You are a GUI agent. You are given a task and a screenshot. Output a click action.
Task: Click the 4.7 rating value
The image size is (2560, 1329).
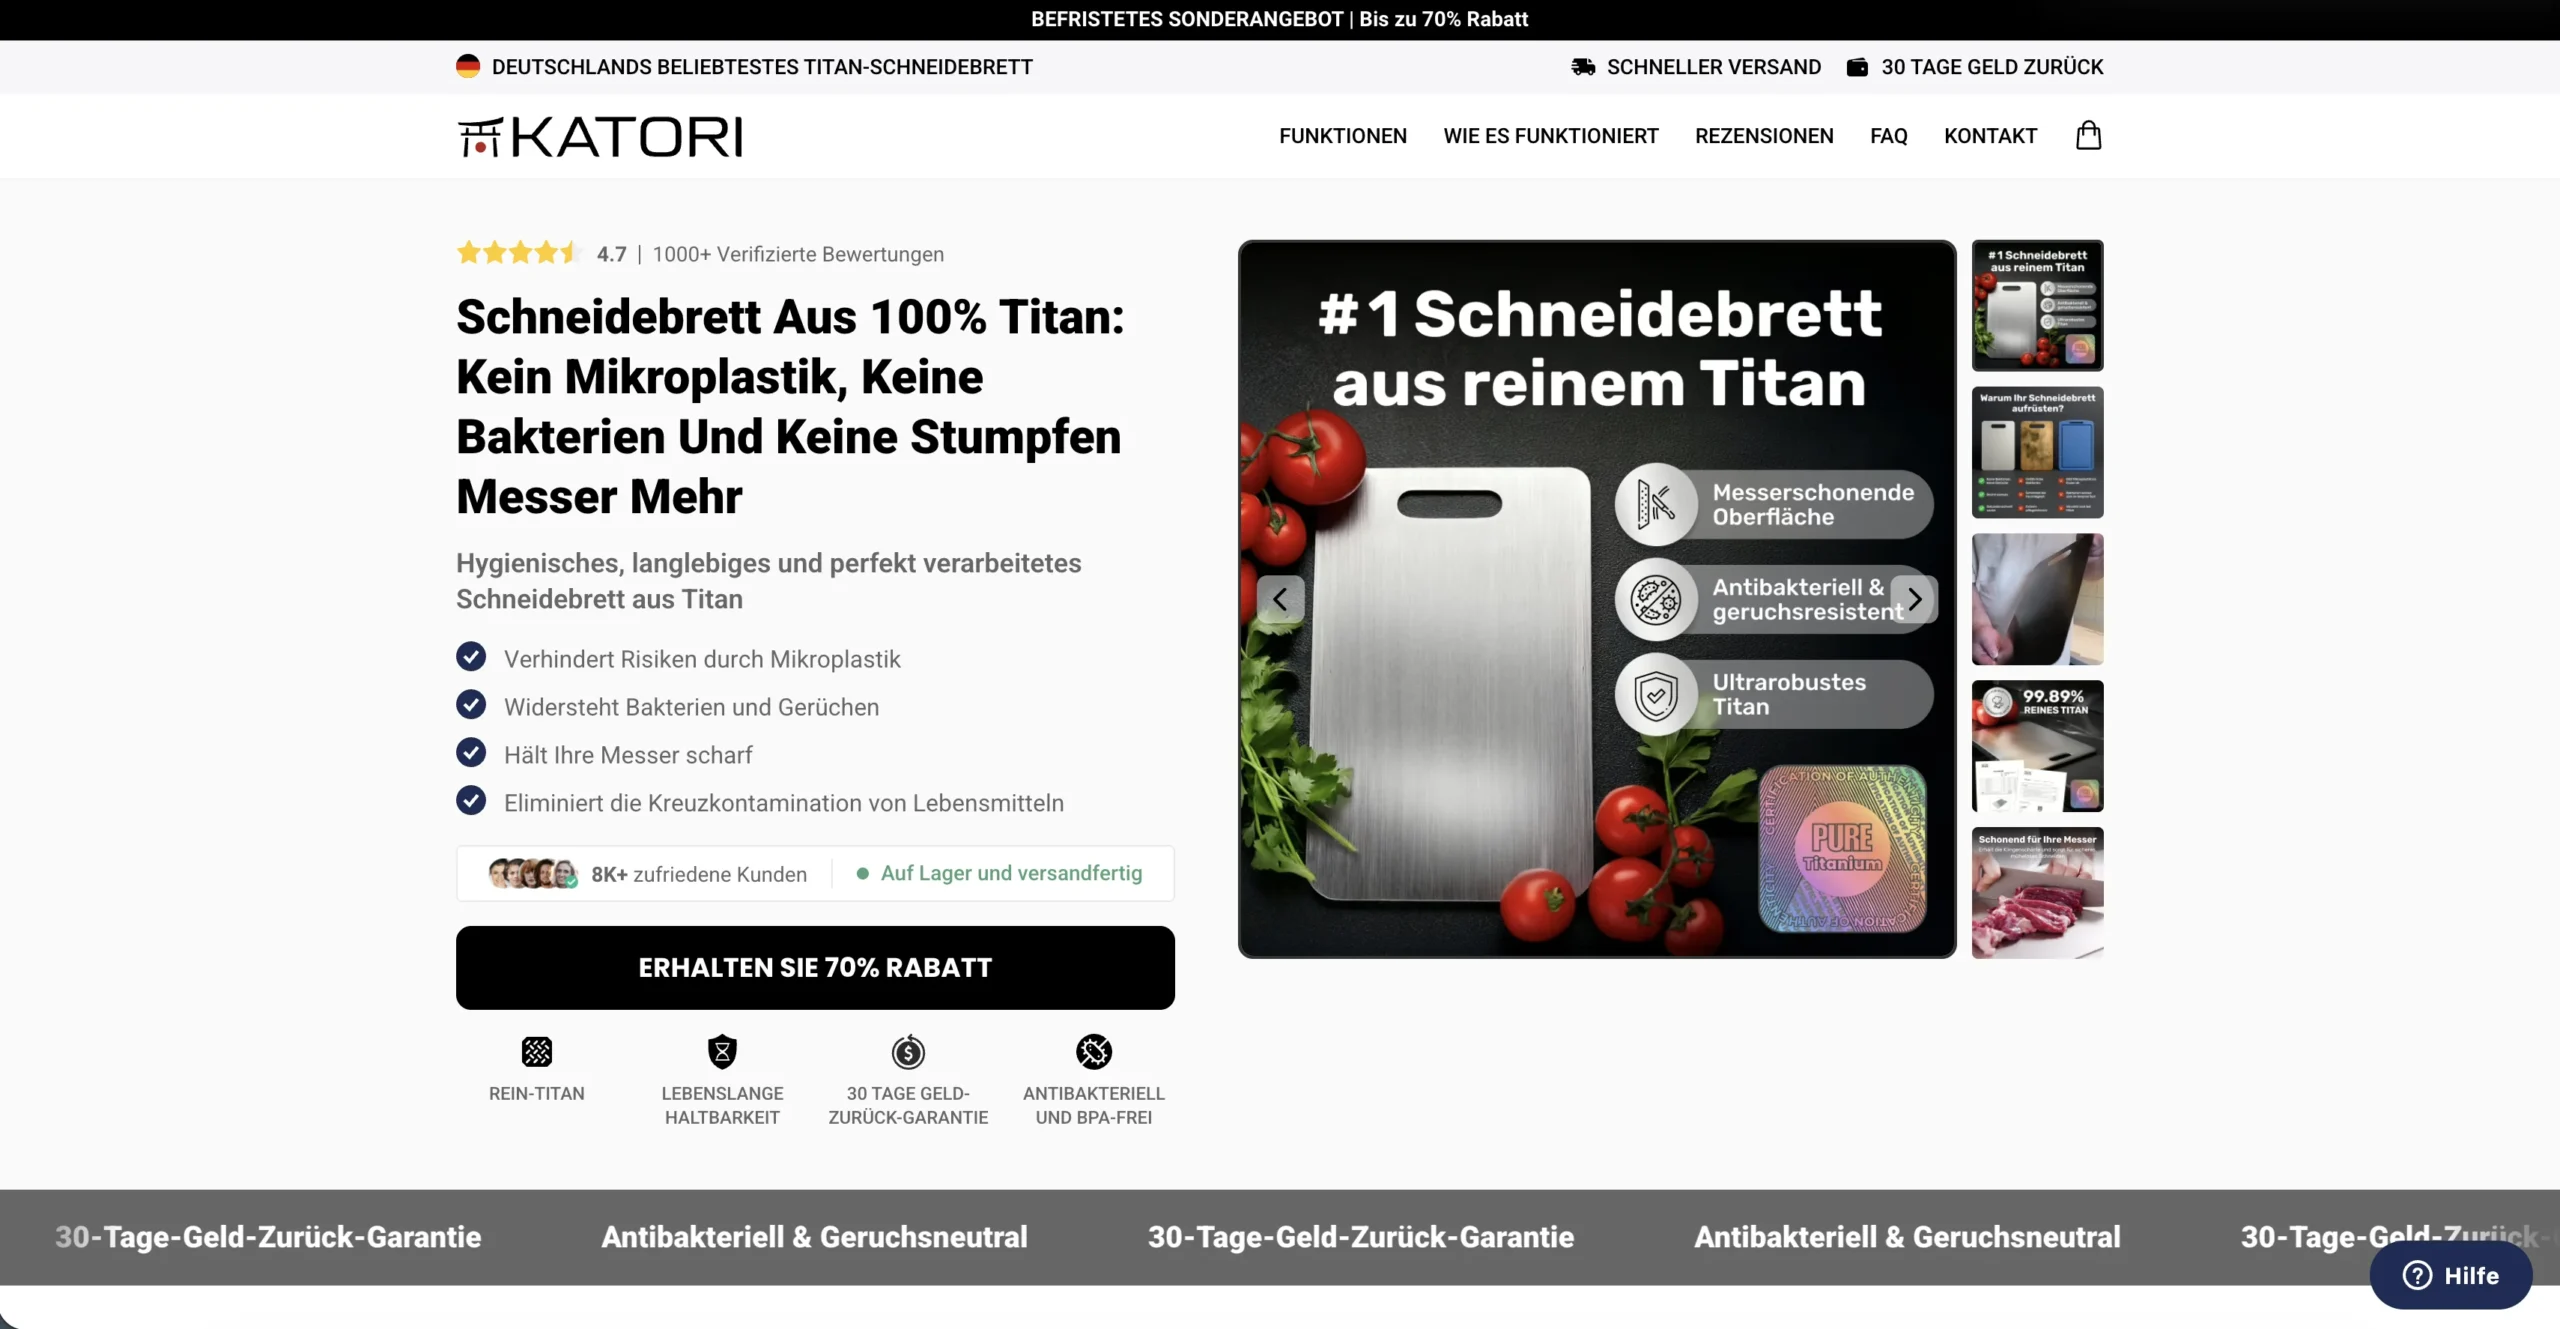coord(611,254)
